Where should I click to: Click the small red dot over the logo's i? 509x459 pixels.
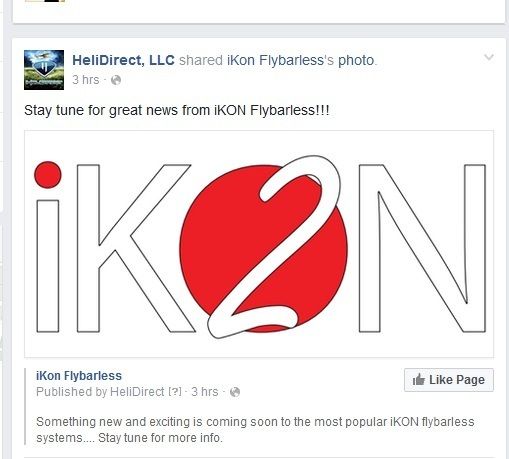[x=48, y=175]
